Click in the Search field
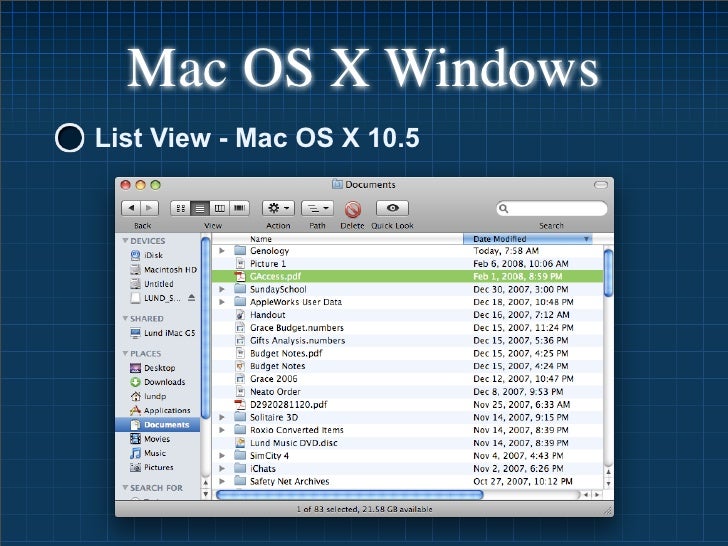This screenshot has height=546, width=728. tap(552, 208)
